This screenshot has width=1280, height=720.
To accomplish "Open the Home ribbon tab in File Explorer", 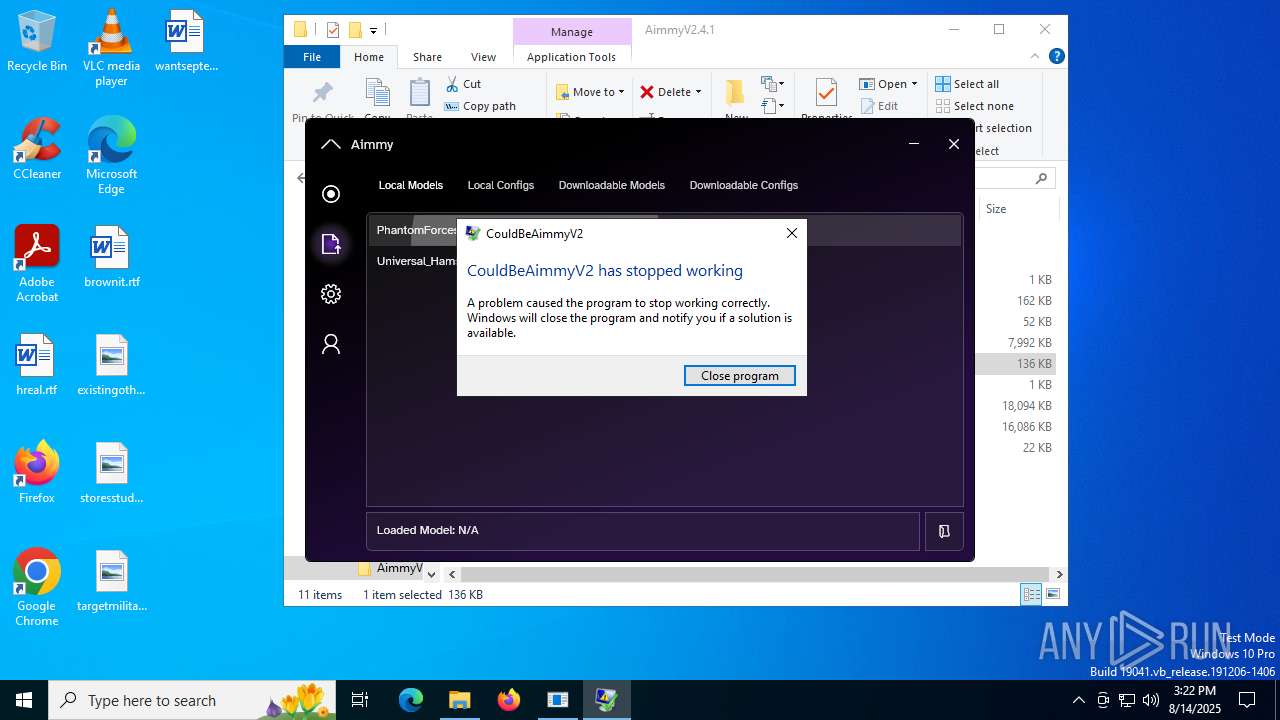I will click(x=369, y=57).
